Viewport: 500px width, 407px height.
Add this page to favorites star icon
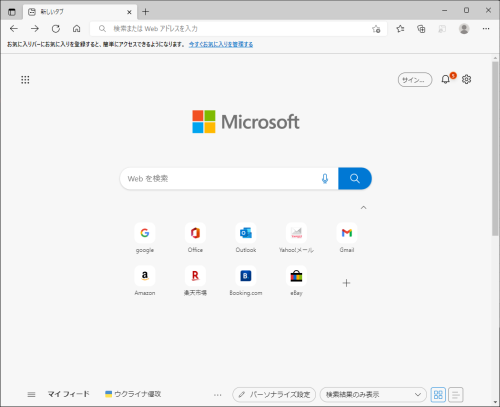[x=376, y=29]
